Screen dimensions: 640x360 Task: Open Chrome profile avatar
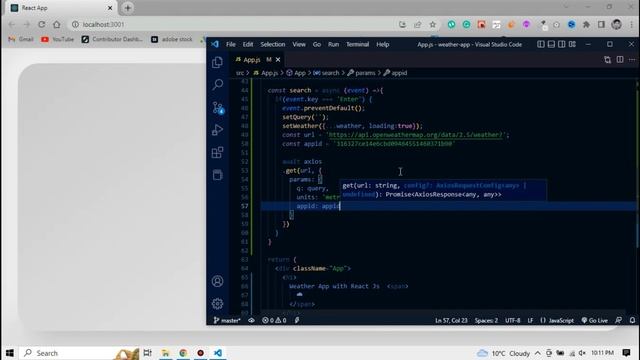click(x=616, y=24)
